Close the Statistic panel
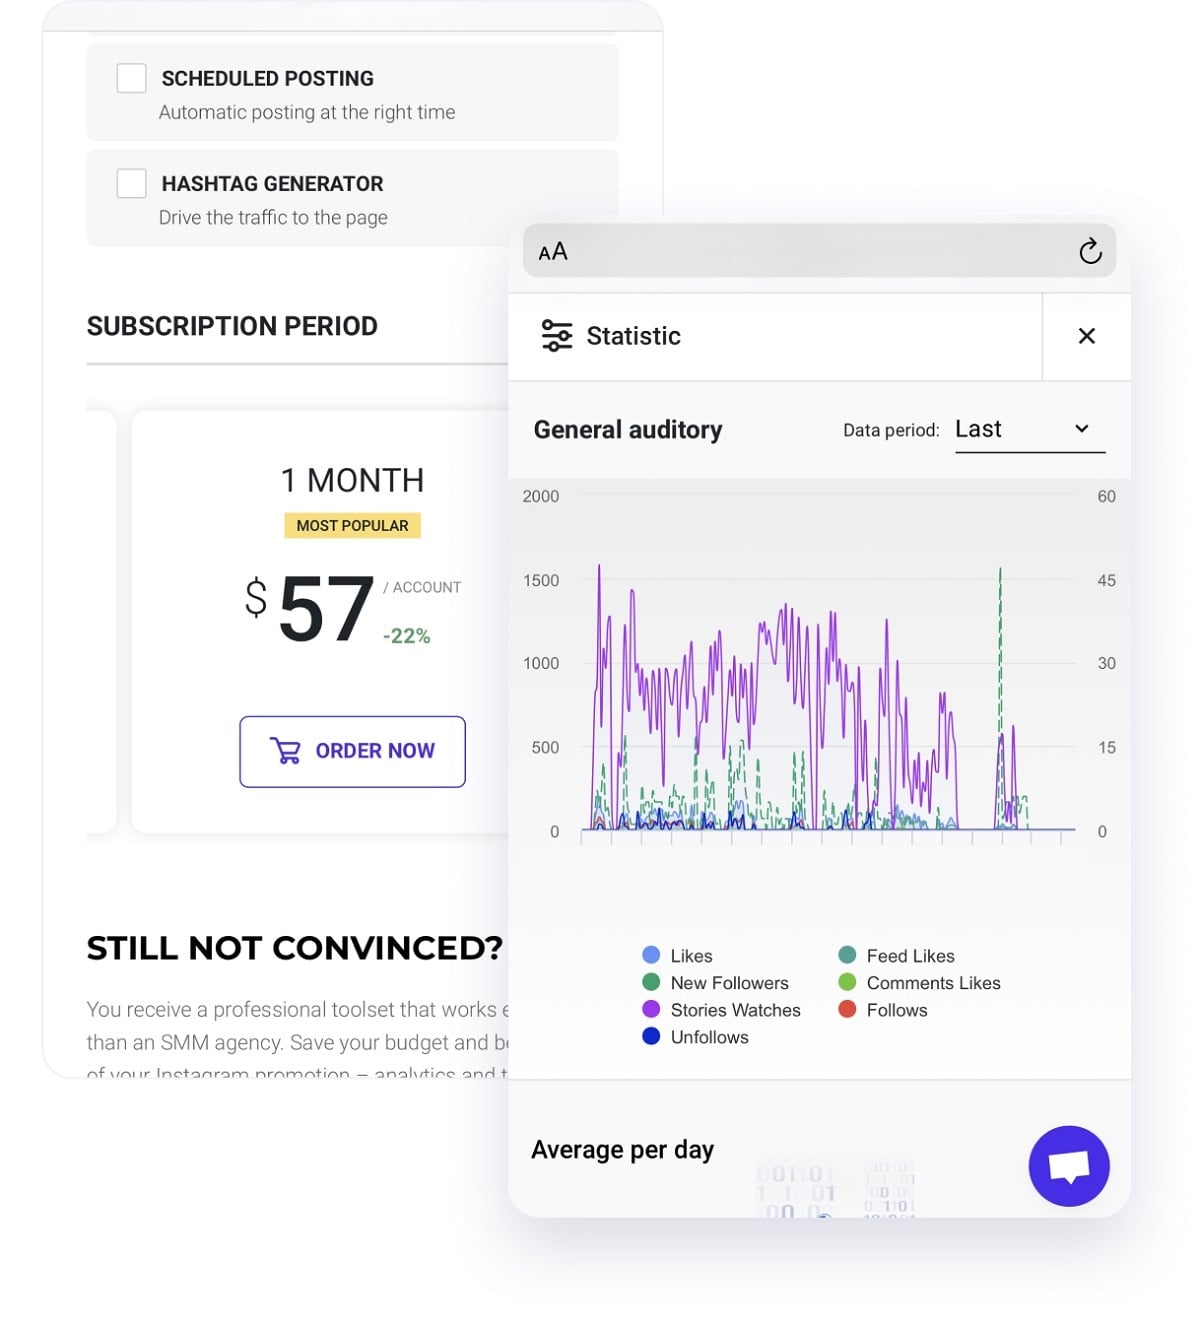The height and width of the screenshot is (1326, 1200). coord(1087,336)
